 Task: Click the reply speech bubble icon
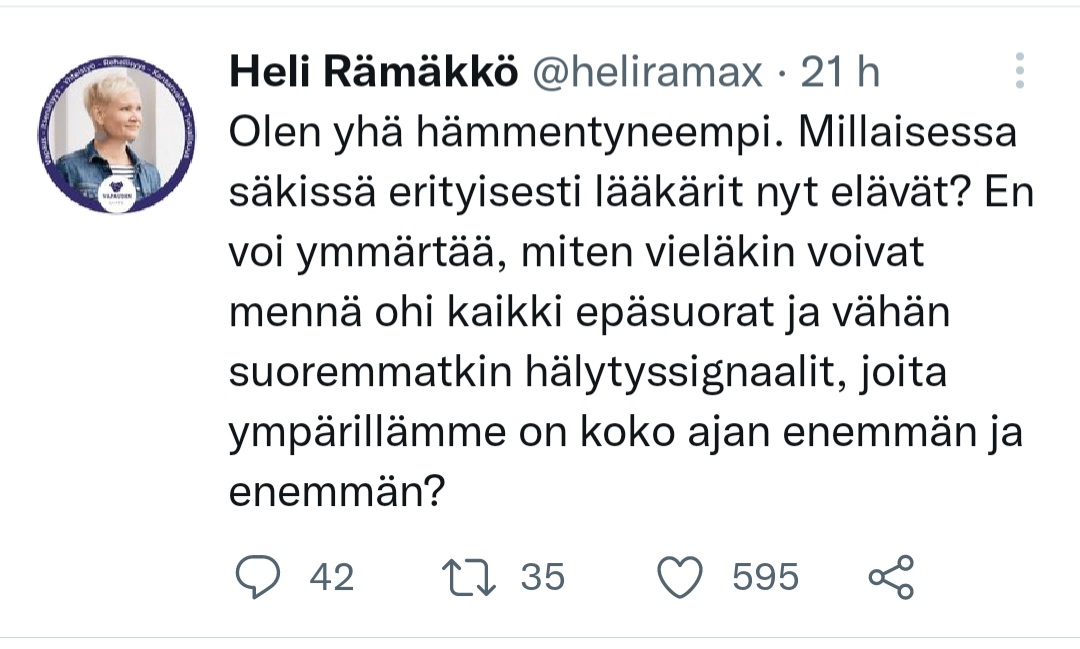[x=256, y=577]
